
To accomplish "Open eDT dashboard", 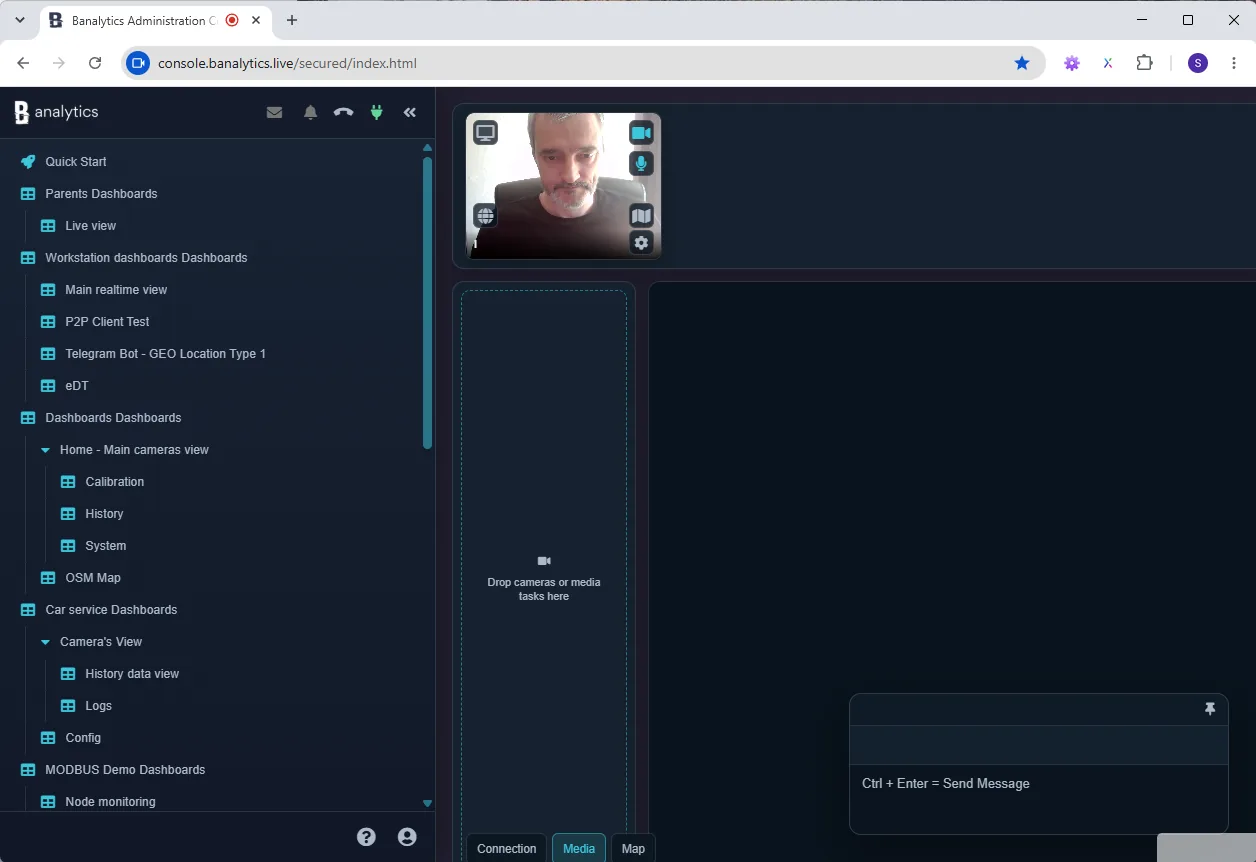I will tap(77, 385).
